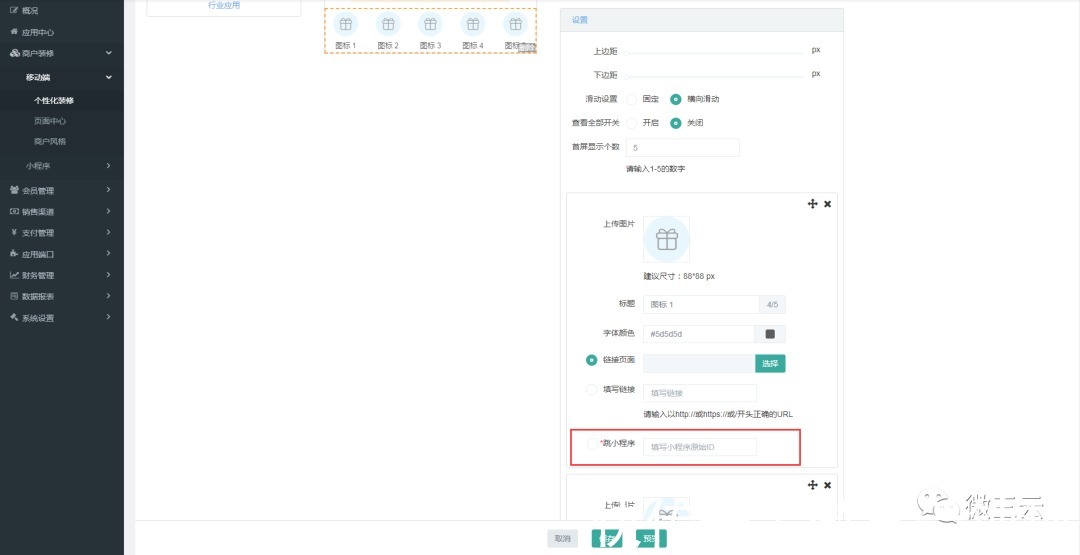Click the 字体颜色 hex input #5d5d5d
Screen dimensions: 1080x555
(699, 334)
